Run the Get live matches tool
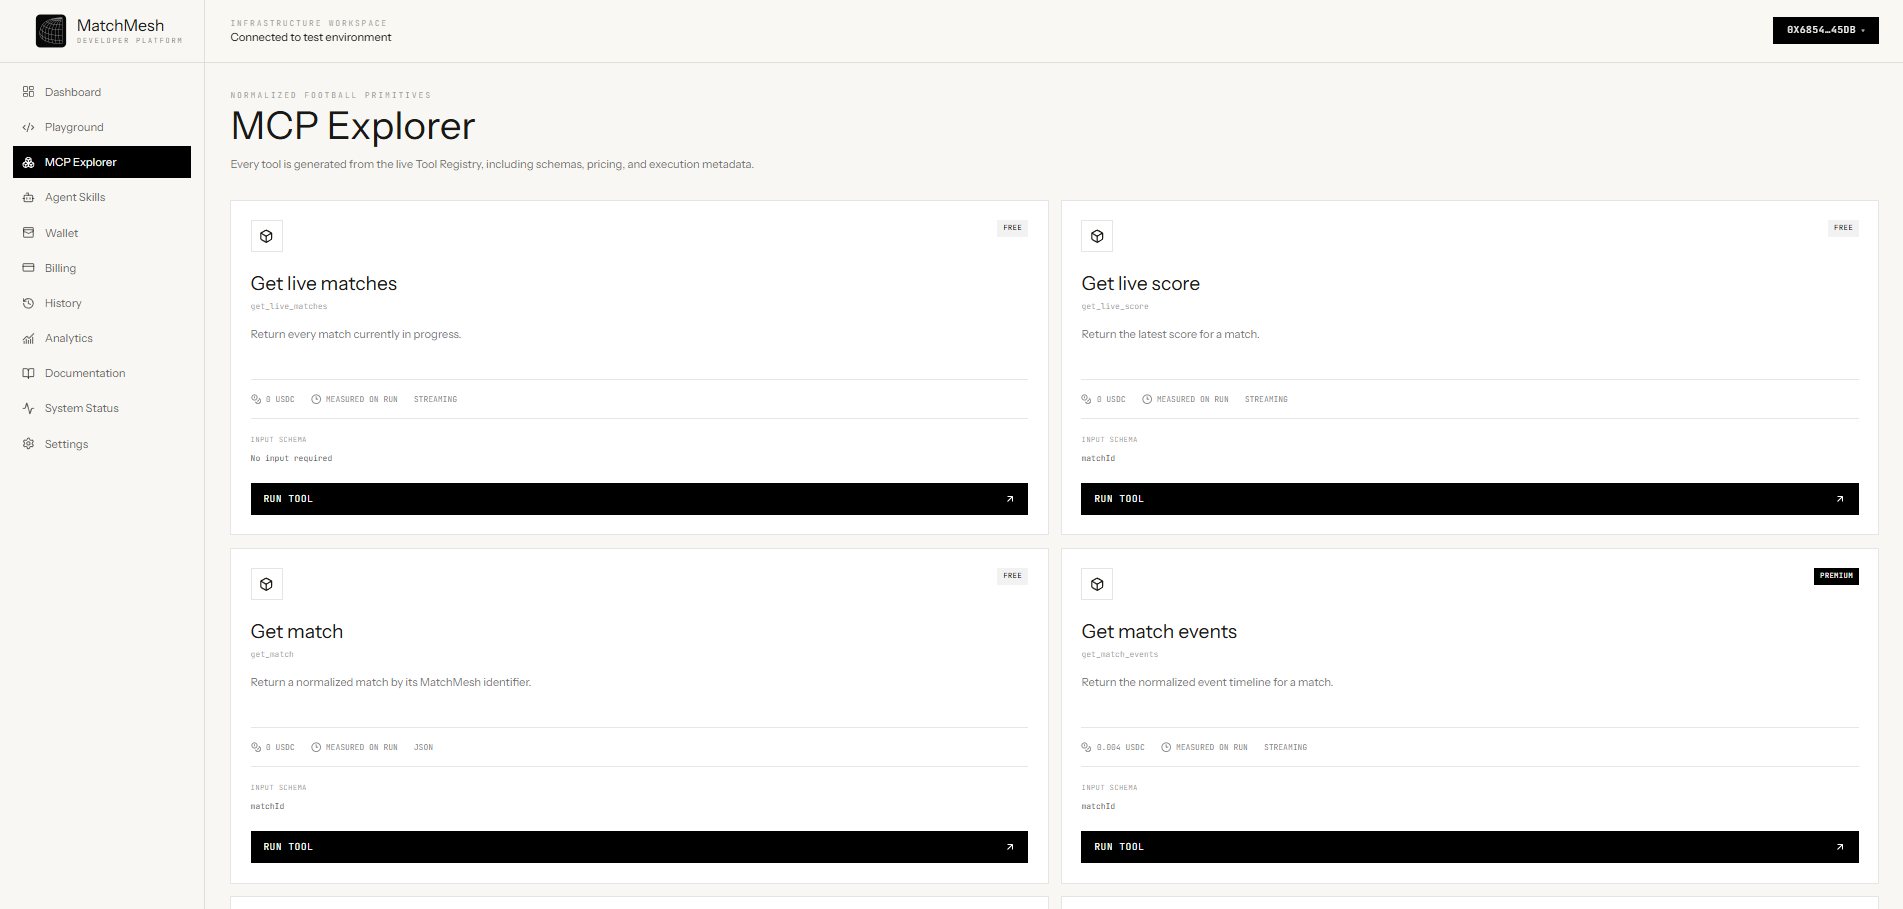This screenshot has height=909, width=1903. (x=639, y=499)
